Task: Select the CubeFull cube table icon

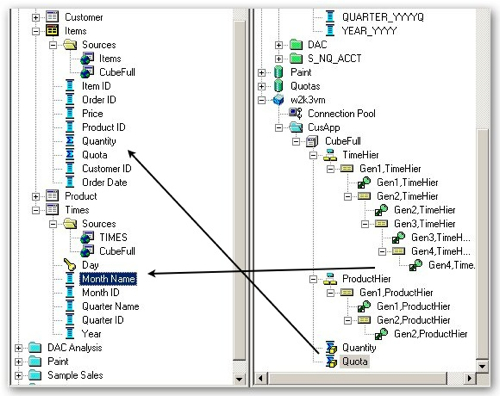Action: (312, 141)
